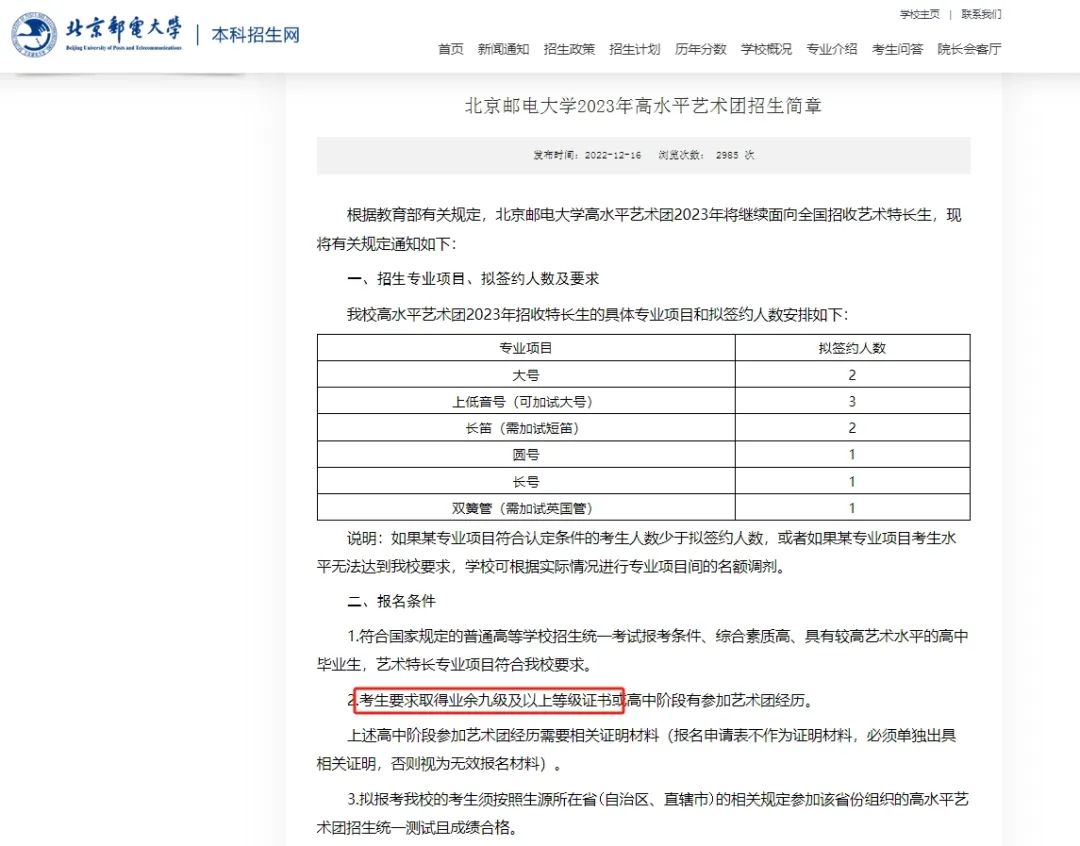Open the 考生问答 menu item

(x=897, y=49)
